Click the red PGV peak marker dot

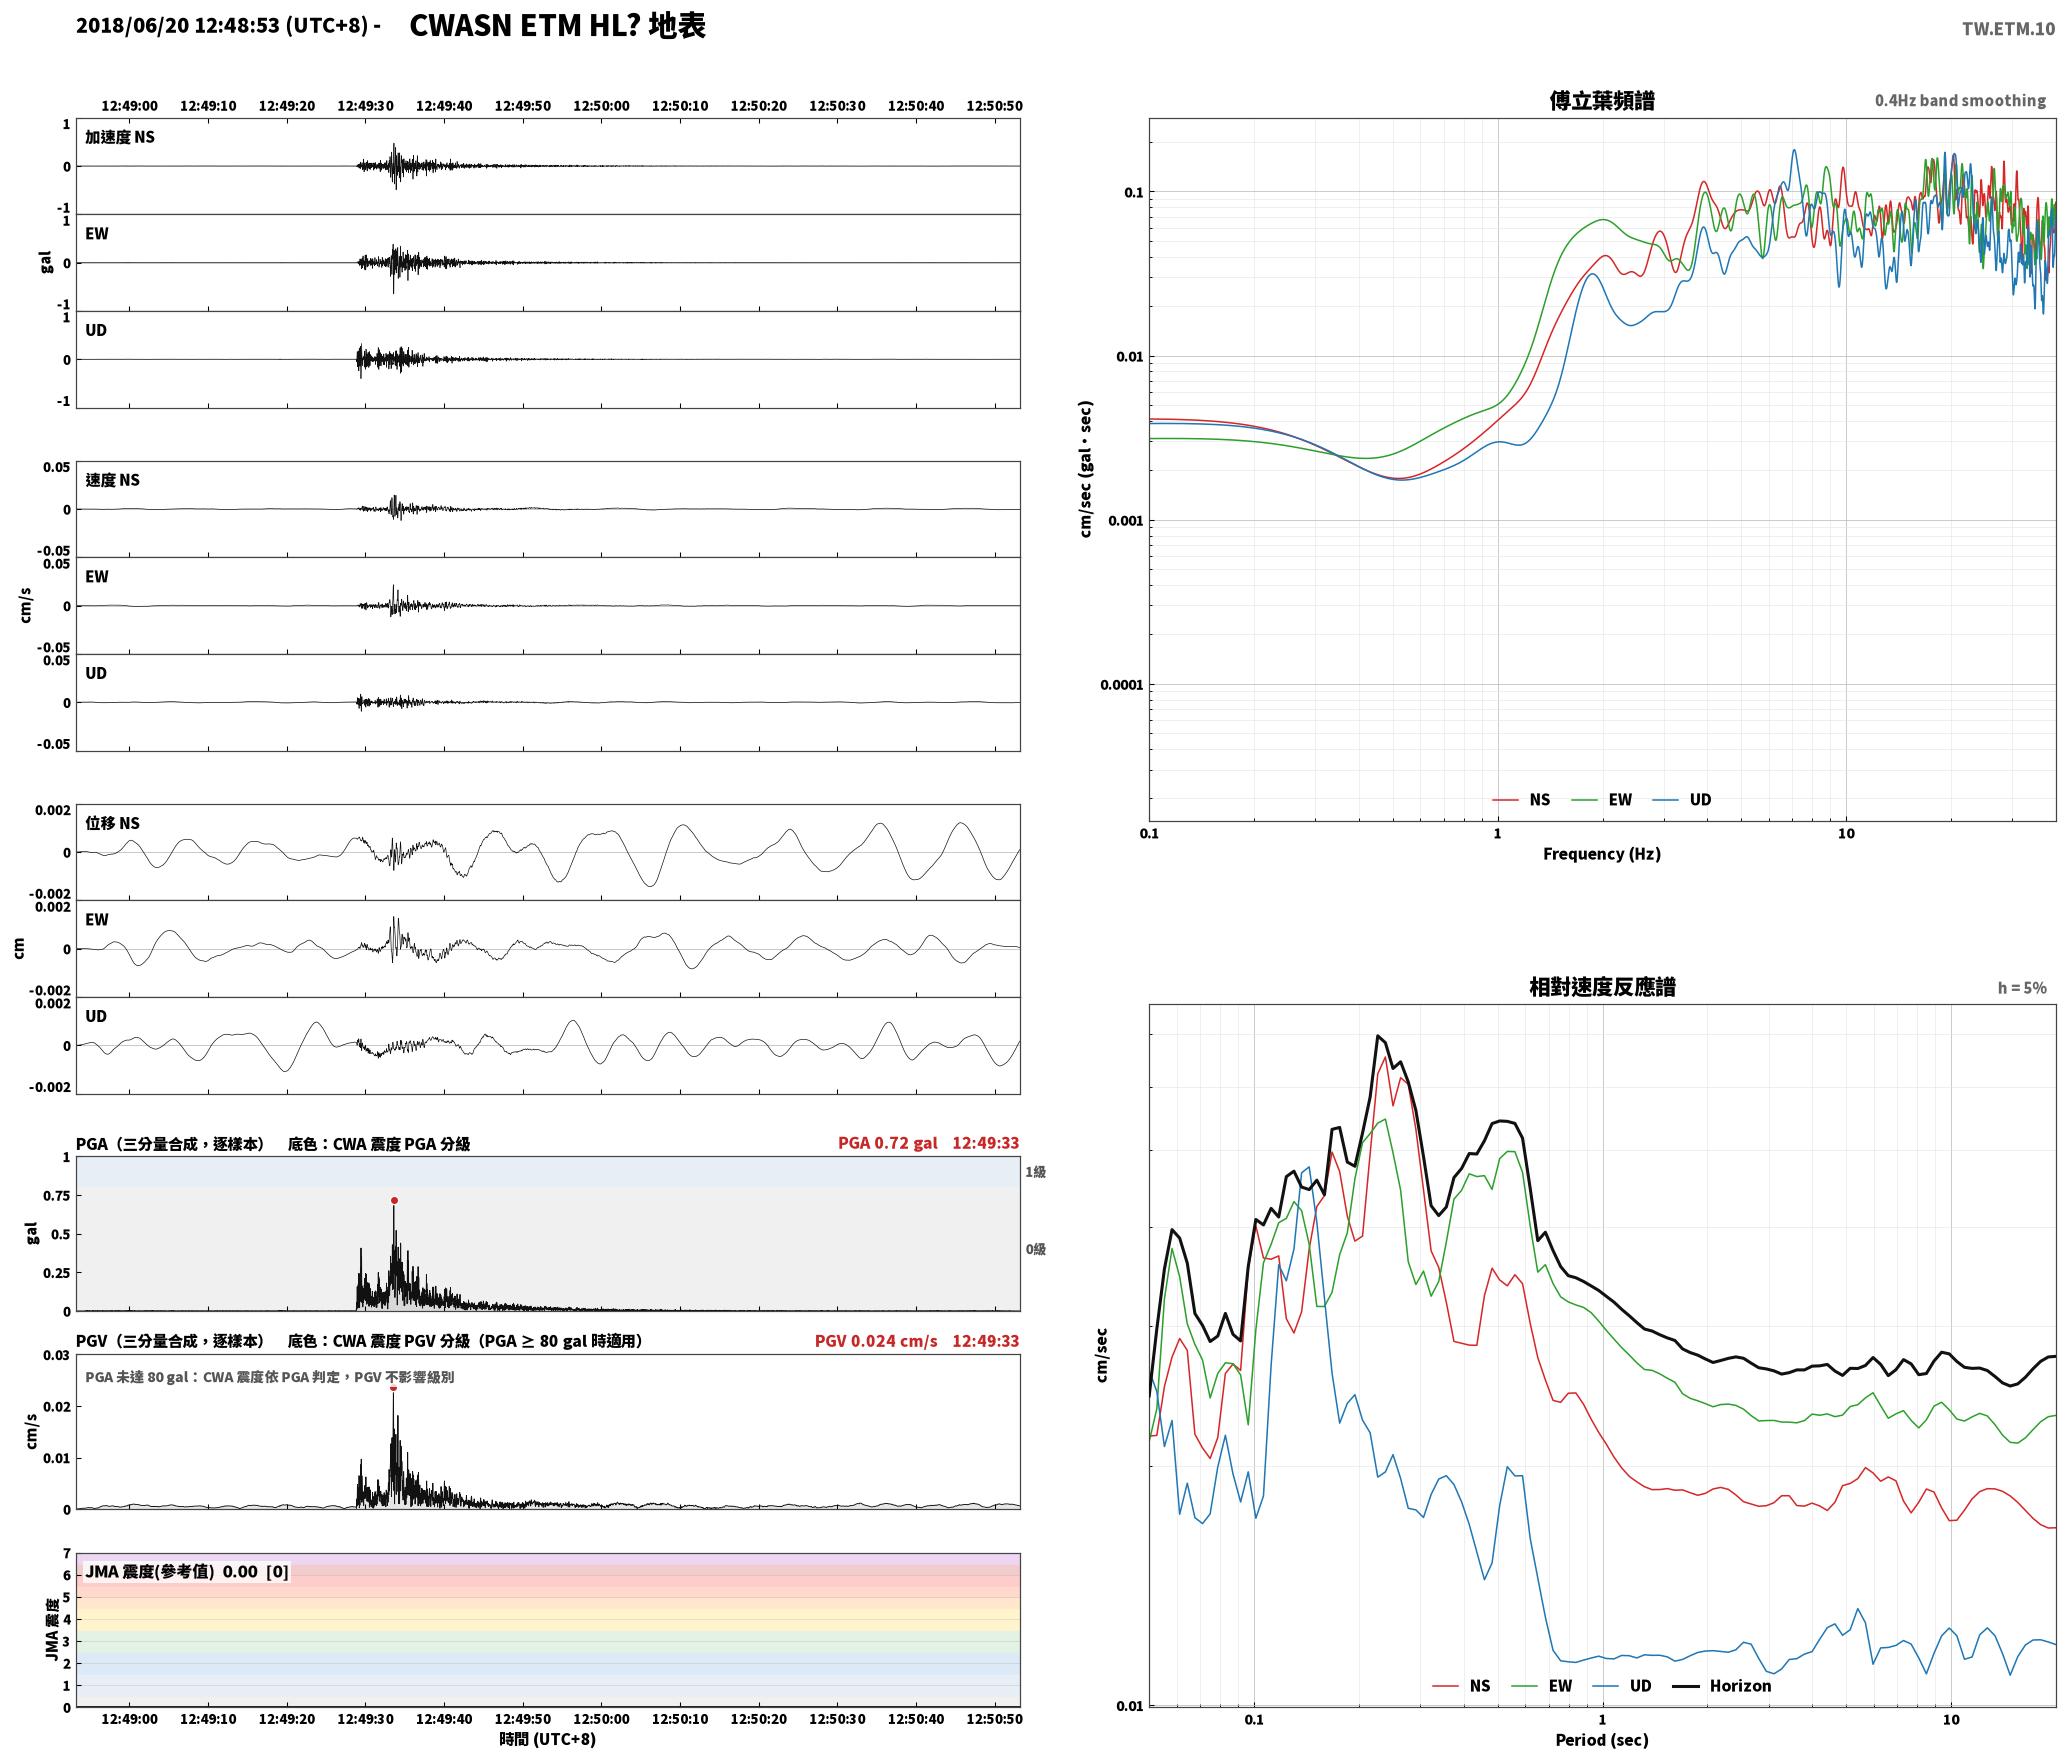coord(393,1388)
